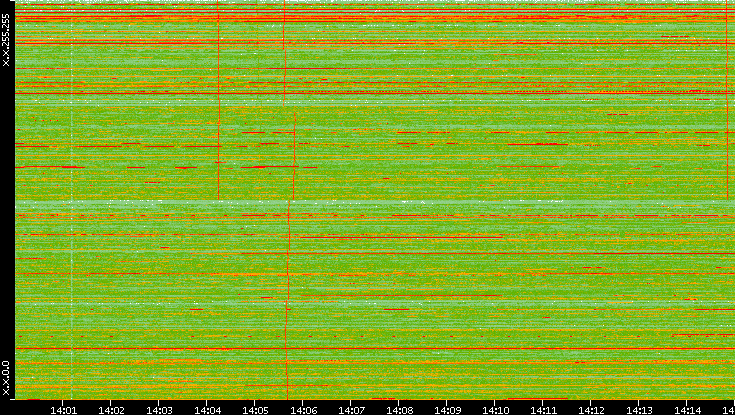The width and height of the screenshot is (735, 415).
Task: Click the x.x.0.0 address axis label
Action: [x=6, y=378]
